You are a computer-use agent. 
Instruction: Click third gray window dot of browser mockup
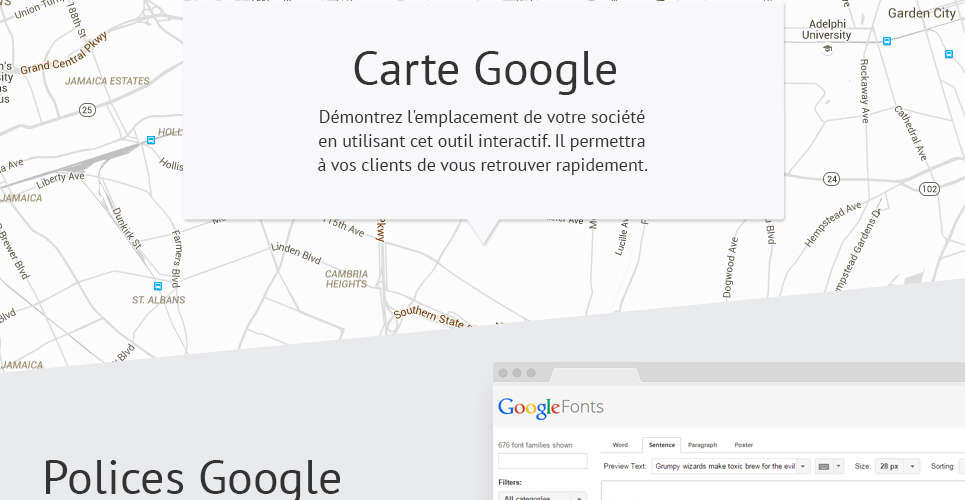pos(531,373)
